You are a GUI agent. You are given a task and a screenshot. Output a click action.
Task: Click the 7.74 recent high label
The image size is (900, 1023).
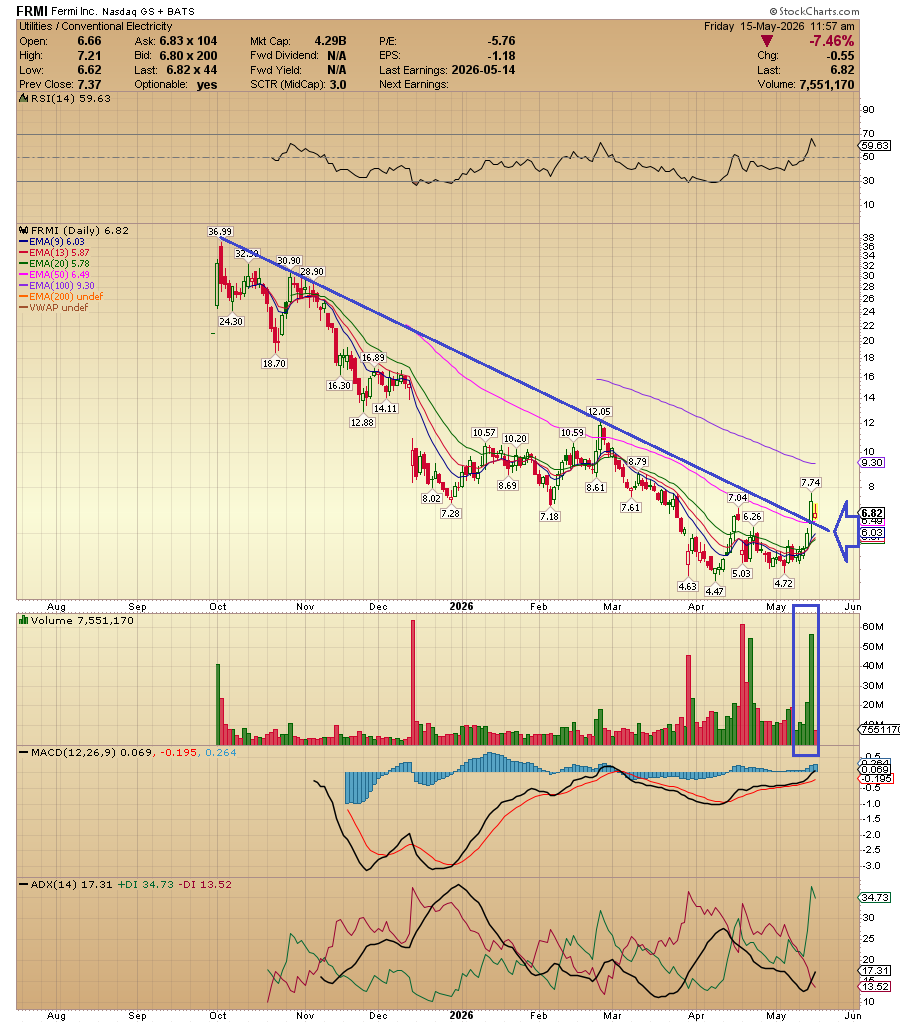(811, 483)
